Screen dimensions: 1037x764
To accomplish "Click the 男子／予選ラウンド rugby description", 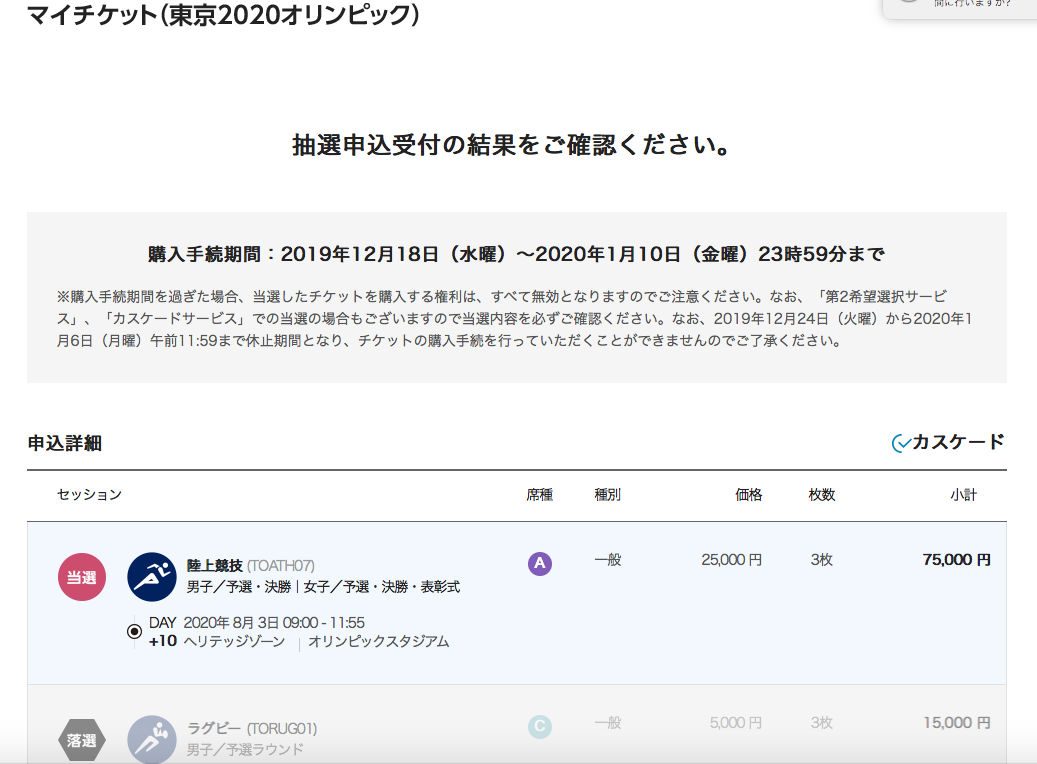I will tap(245, 749).
